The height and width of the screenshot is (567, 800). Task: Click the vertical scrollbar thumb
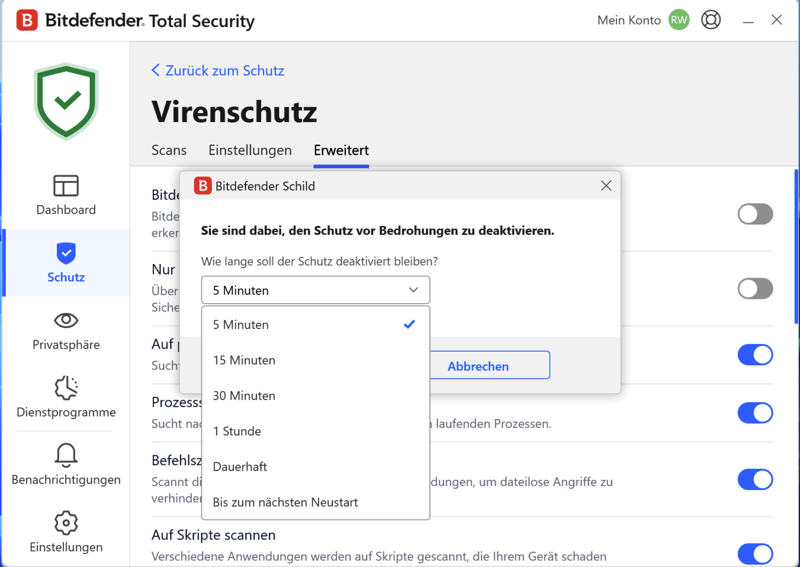tap(796, 246)
